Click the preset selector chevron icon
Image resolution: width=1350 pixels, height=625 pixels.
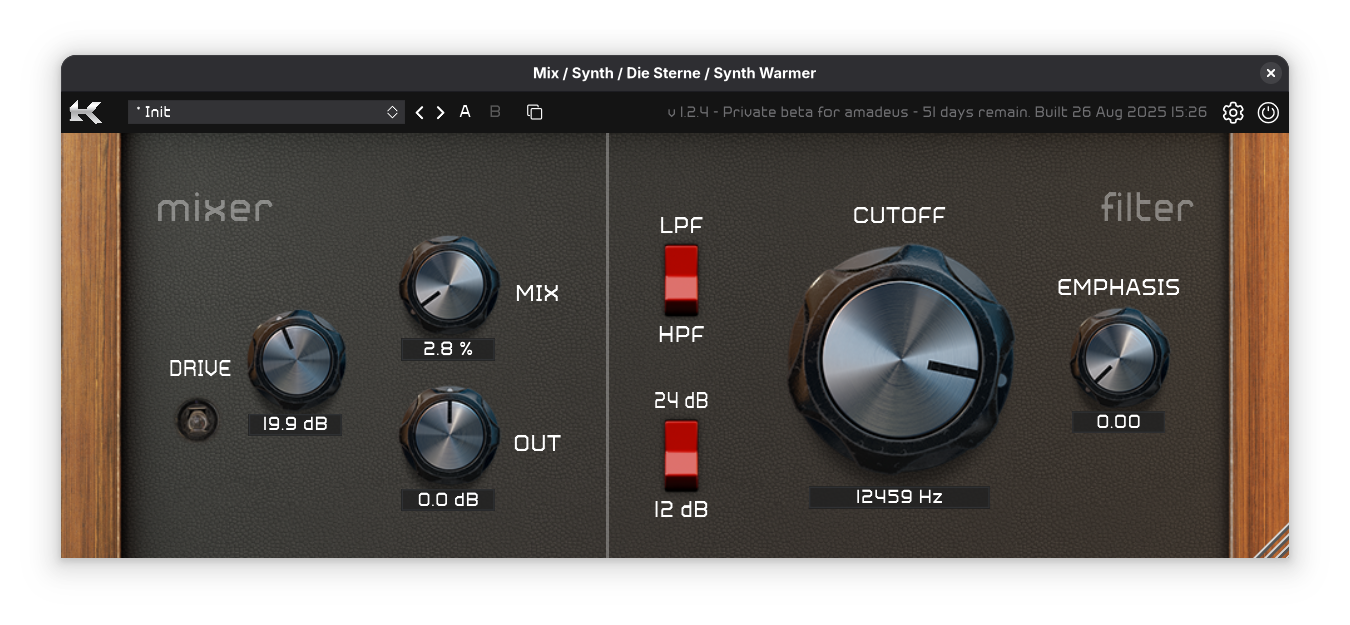click(x=392, y=111)
